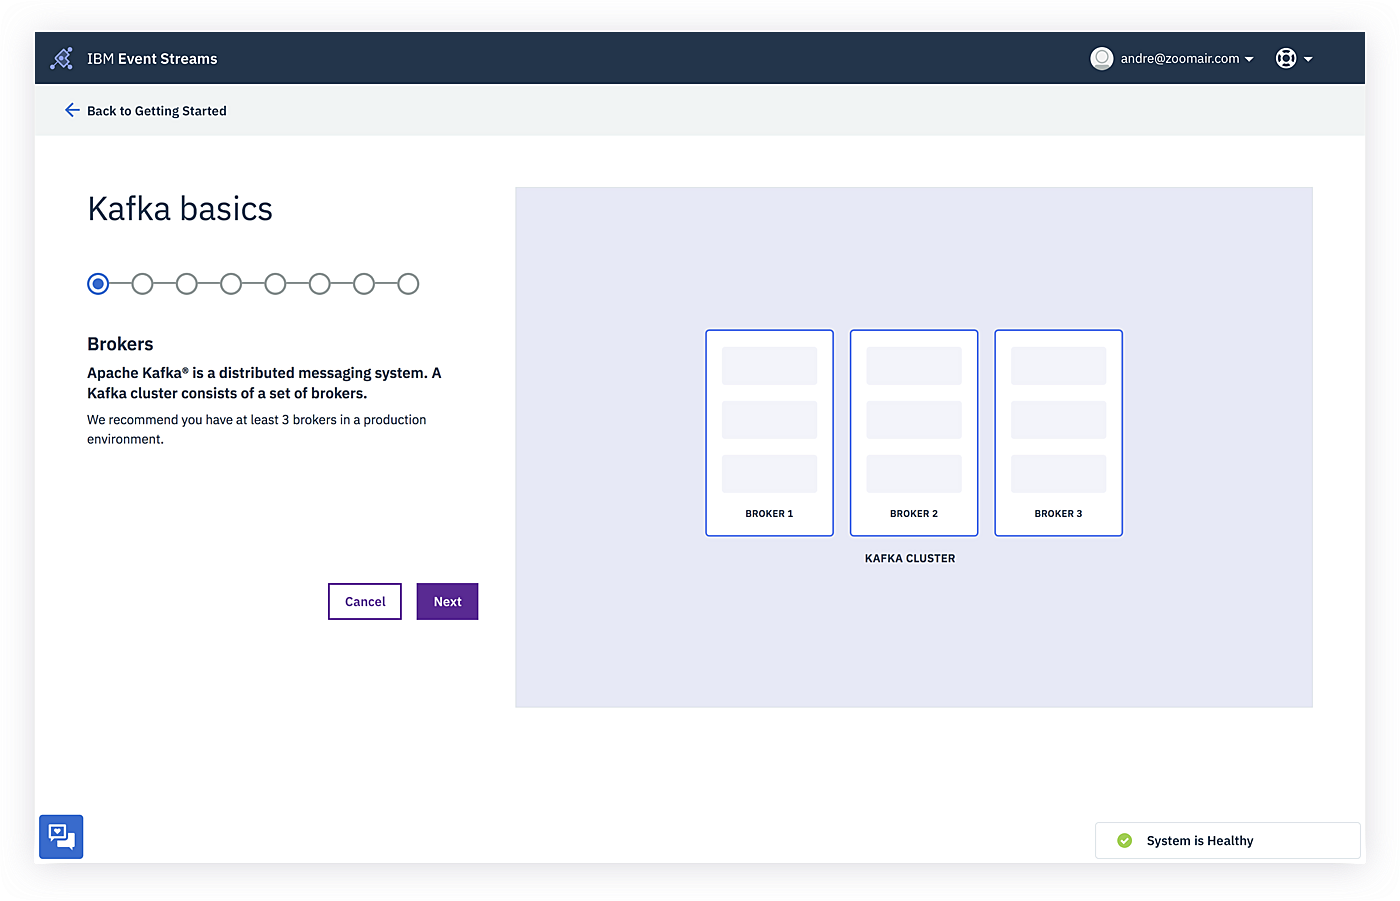Expand the help menu caret
The height and width of the screenshot is (901, 1400).
point(1308,59)
